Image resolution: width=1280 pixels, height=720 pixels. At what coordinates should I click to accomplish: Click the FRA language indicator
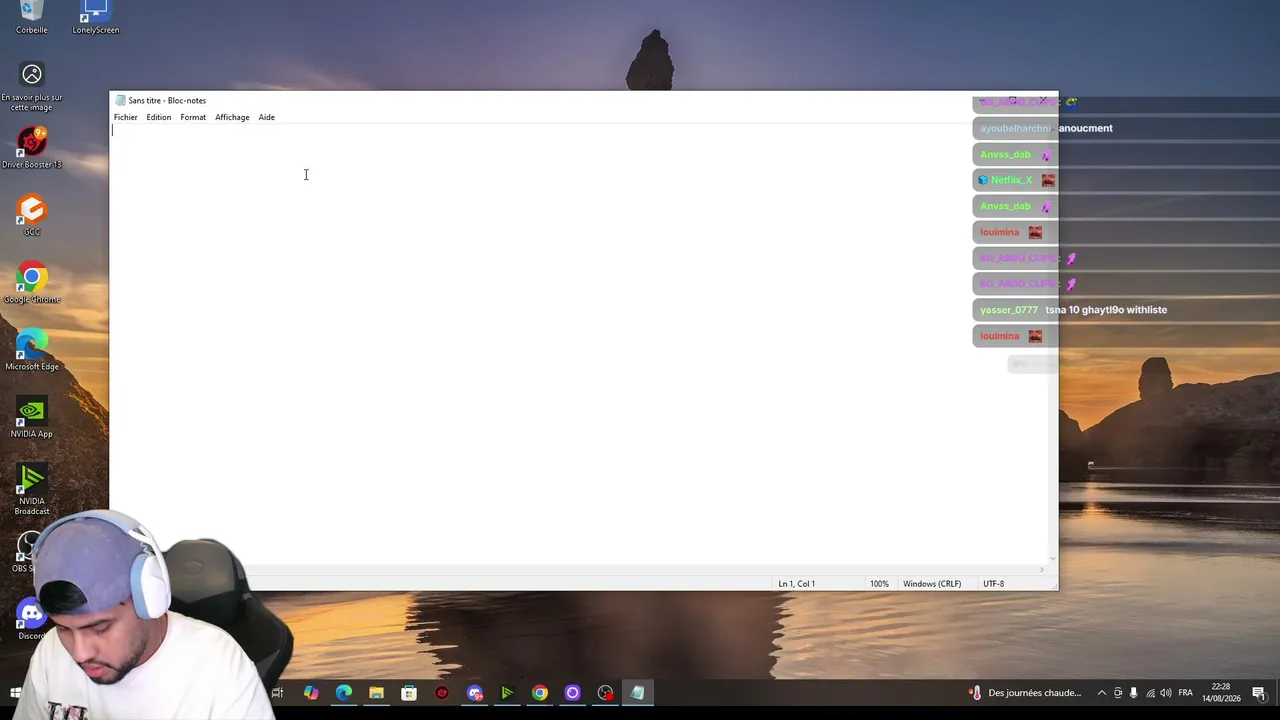[x=1185, y=693]
